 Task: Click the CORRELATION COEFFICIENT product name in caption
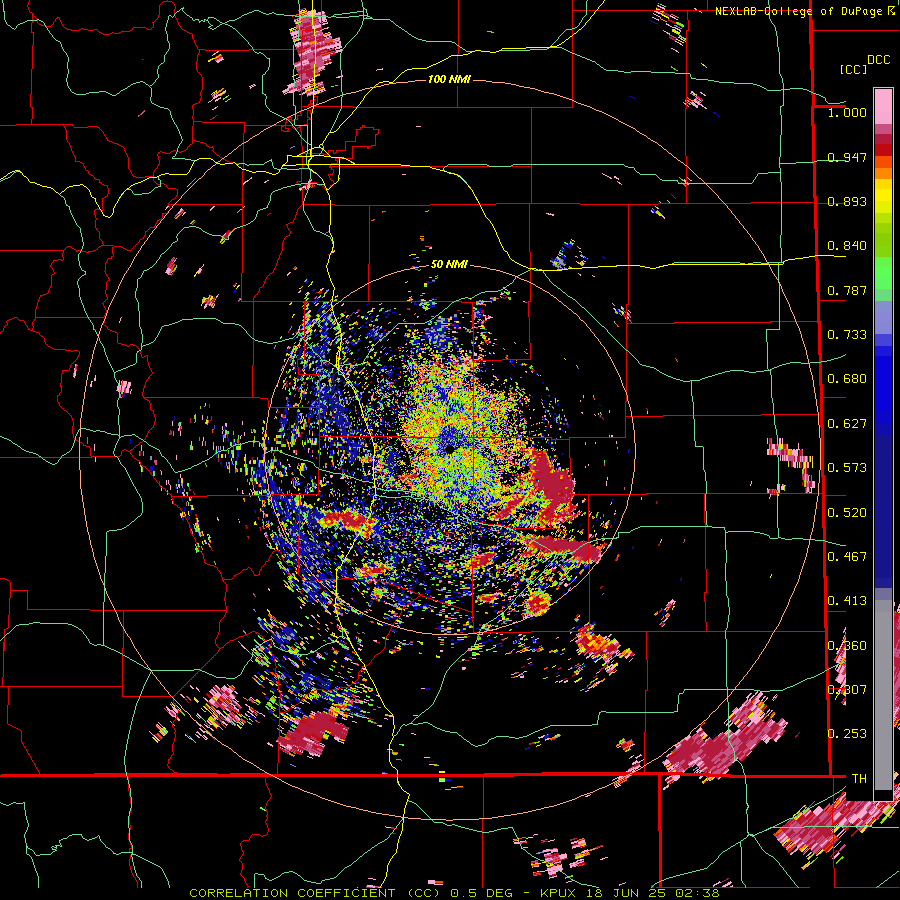click(x=292, y=893)
